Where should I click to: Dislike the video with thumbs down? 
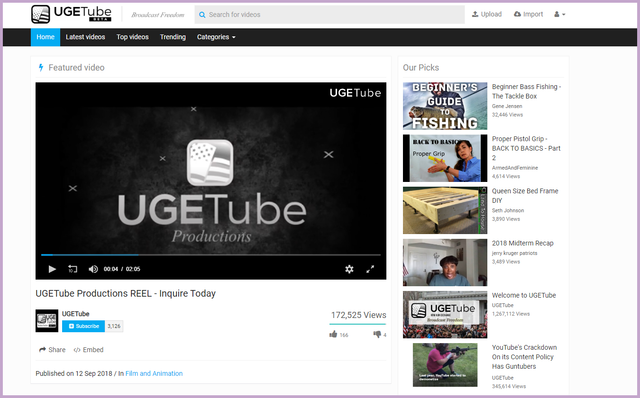tap(377, 334)
